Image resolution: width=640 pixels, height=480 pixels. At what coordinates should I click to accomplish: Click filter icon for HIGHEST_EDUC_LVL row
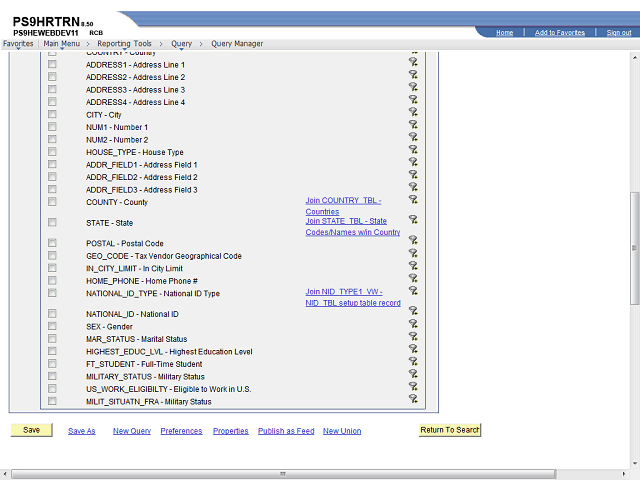point(413,349)
